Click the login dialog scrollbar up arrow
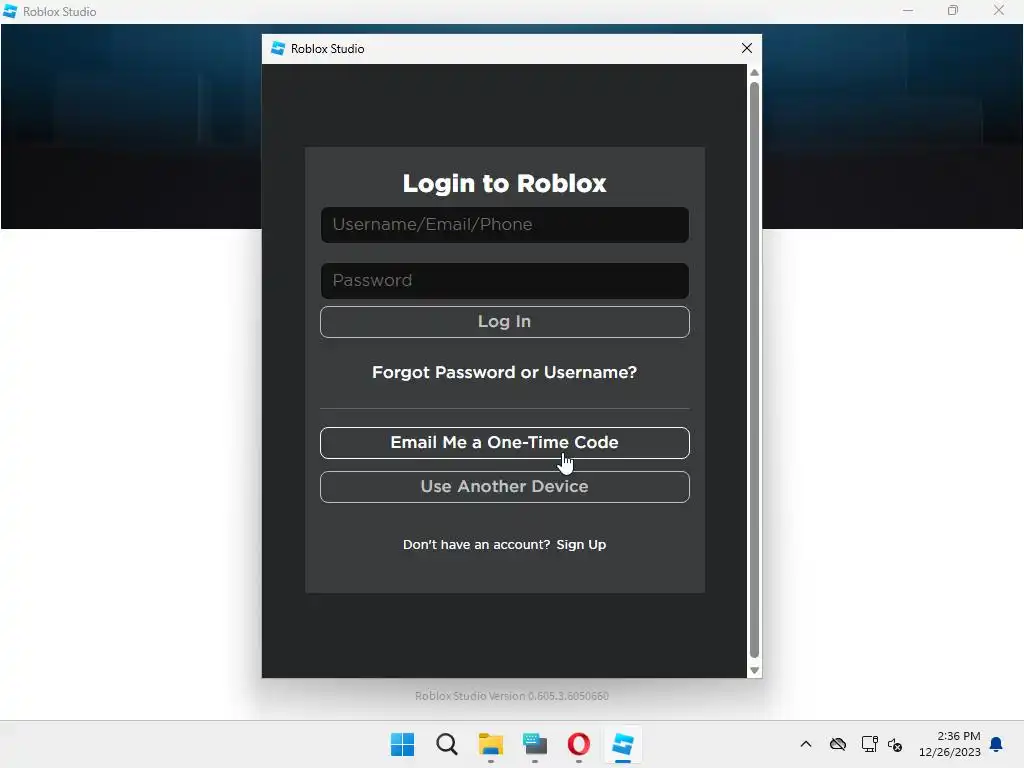This screenshot has width=1024, height=768. (754, 72)
